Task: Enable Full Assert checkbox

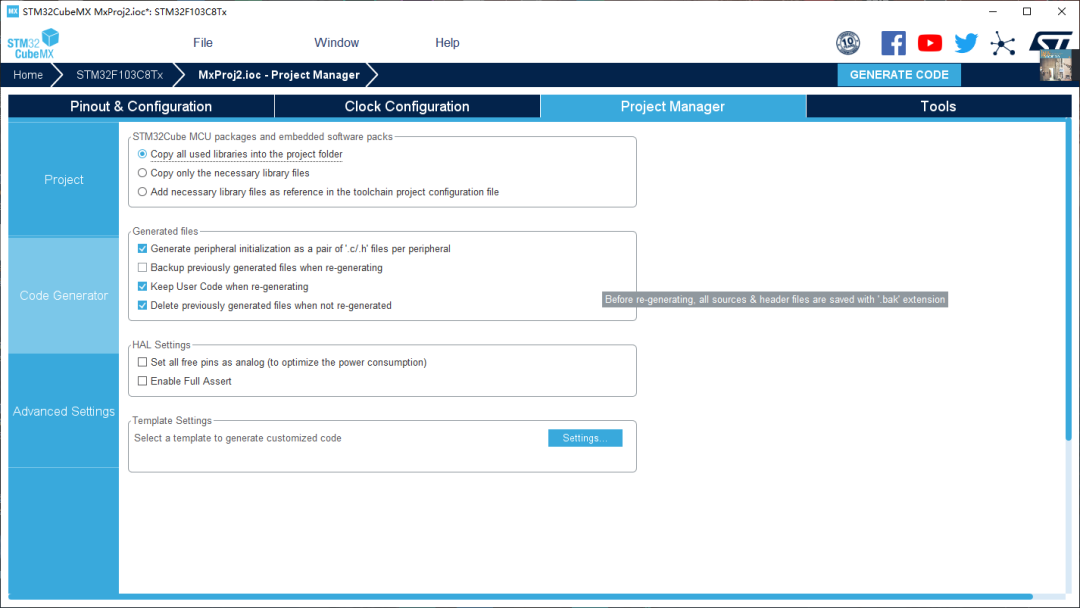Action: coord(142,381)
